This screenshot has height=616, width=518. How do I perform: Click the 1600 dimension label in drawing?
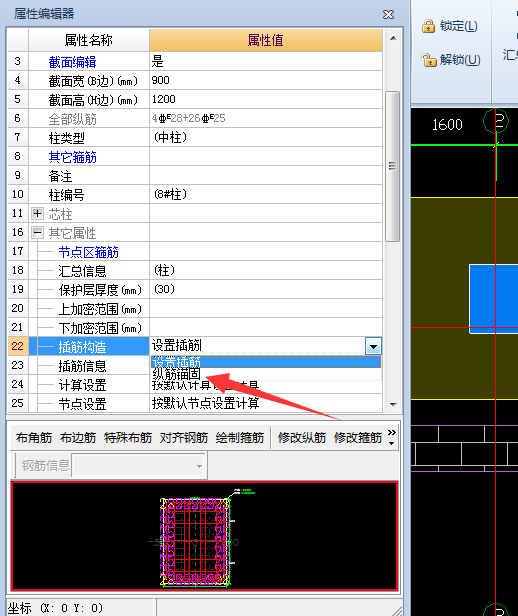[x=447, y=125]
